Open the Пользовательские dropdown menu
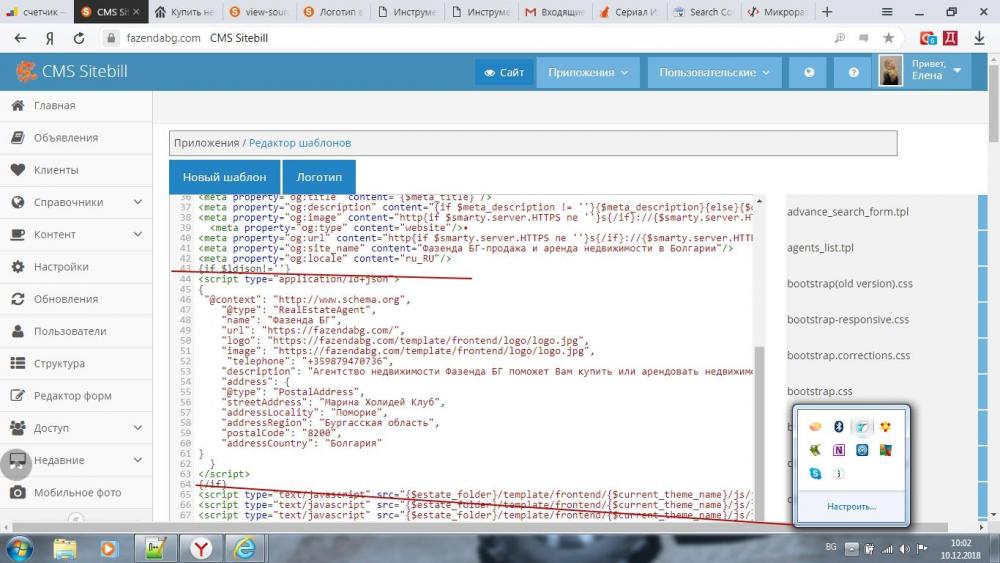The image size is (1000, 563). tap(713, 72)
